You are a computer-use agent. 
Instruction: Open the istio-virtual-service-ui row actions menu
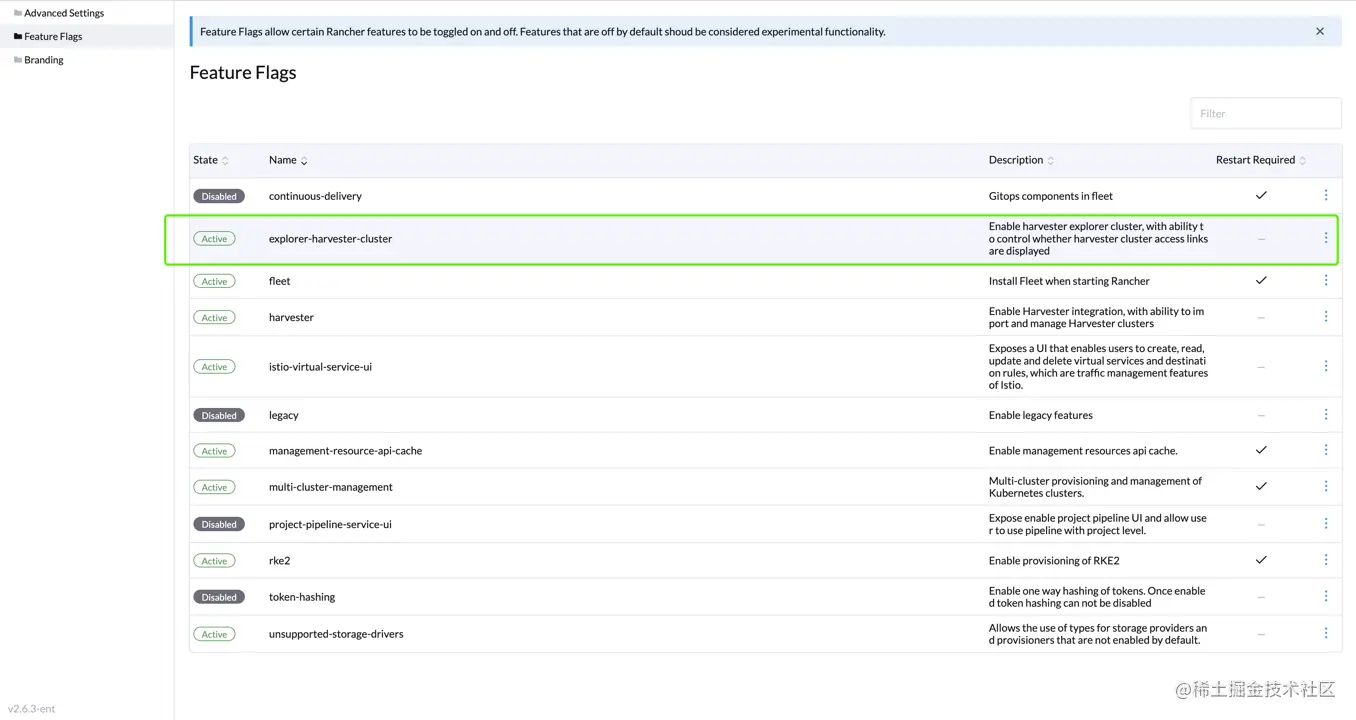[x=1326, y=366]
